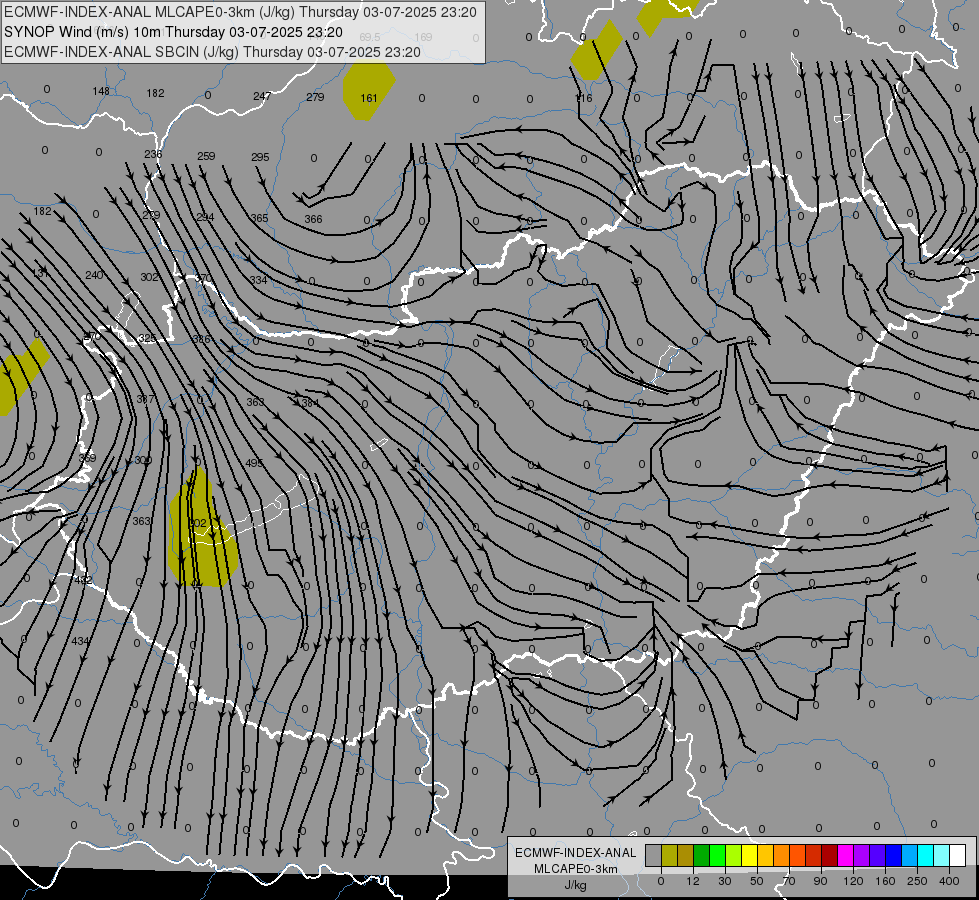Click the legend unit 'J/kg'
Screen dimensions: 979x900
[x=575, y=885]
